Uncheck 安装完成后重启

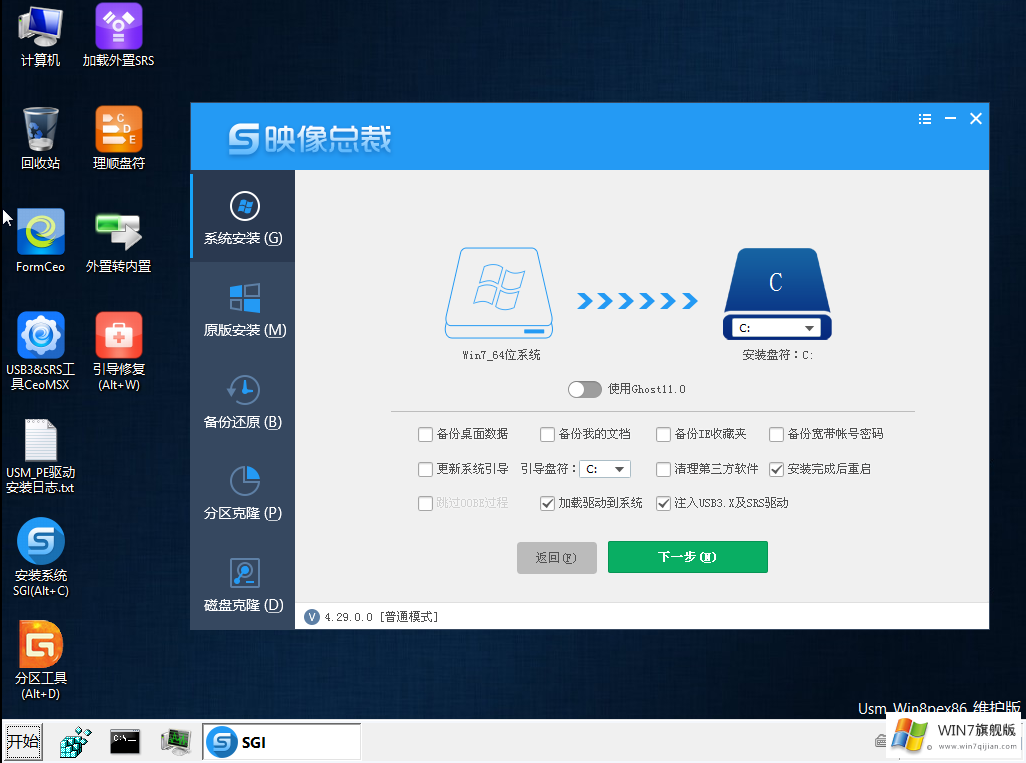tap(777, 469)
